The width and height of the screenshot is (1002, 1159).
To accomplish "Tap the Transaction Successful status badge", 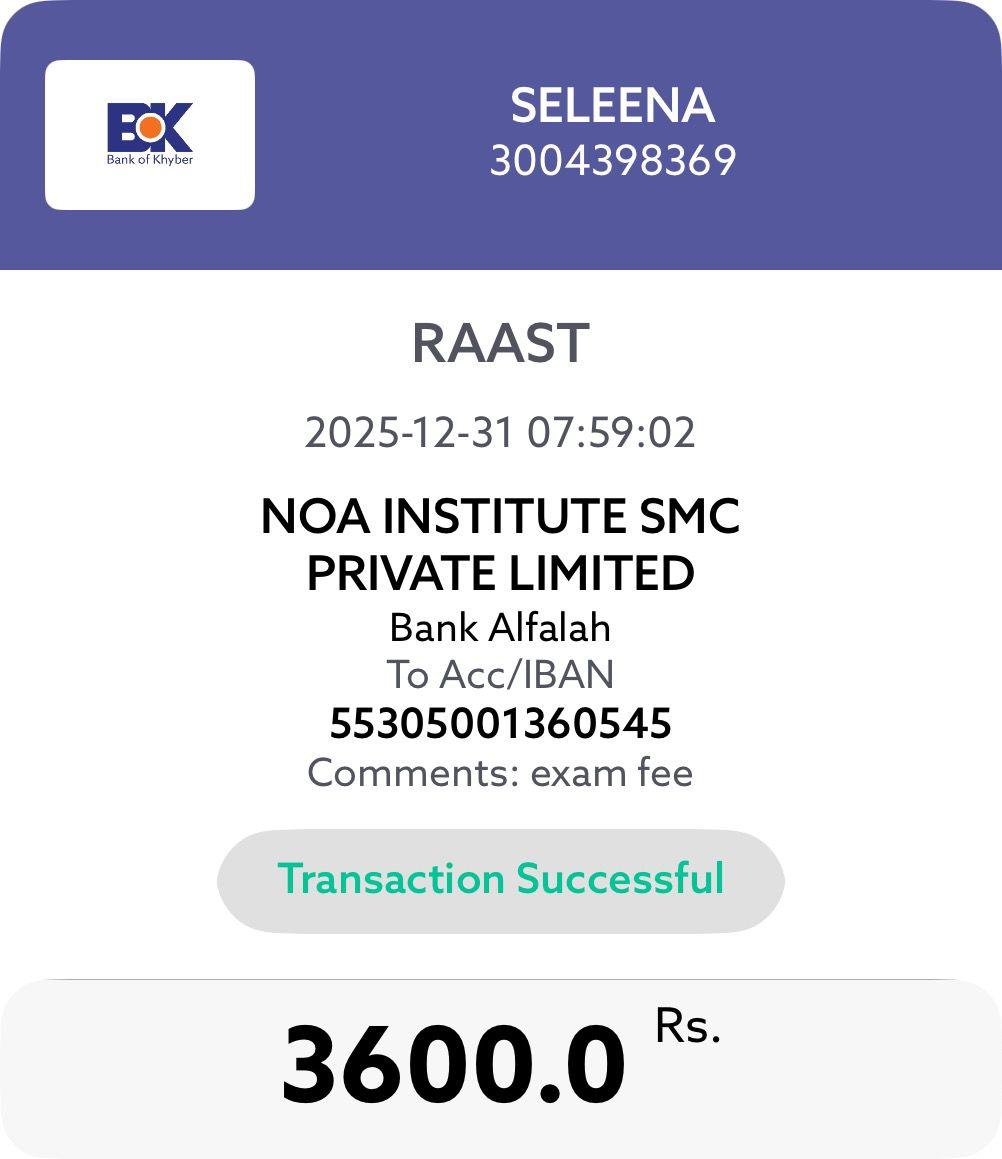I will point(500,880).
